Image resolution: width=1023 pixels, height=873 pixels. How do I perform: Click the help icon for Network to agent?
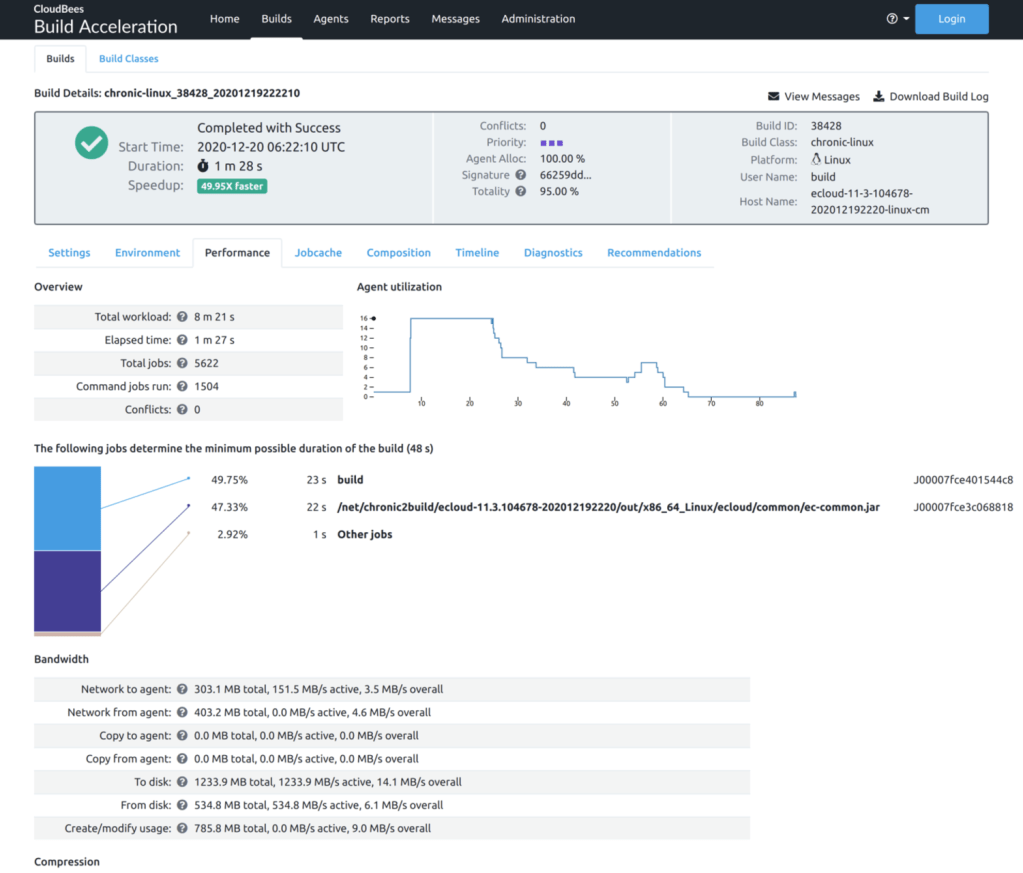coord(182,689)
